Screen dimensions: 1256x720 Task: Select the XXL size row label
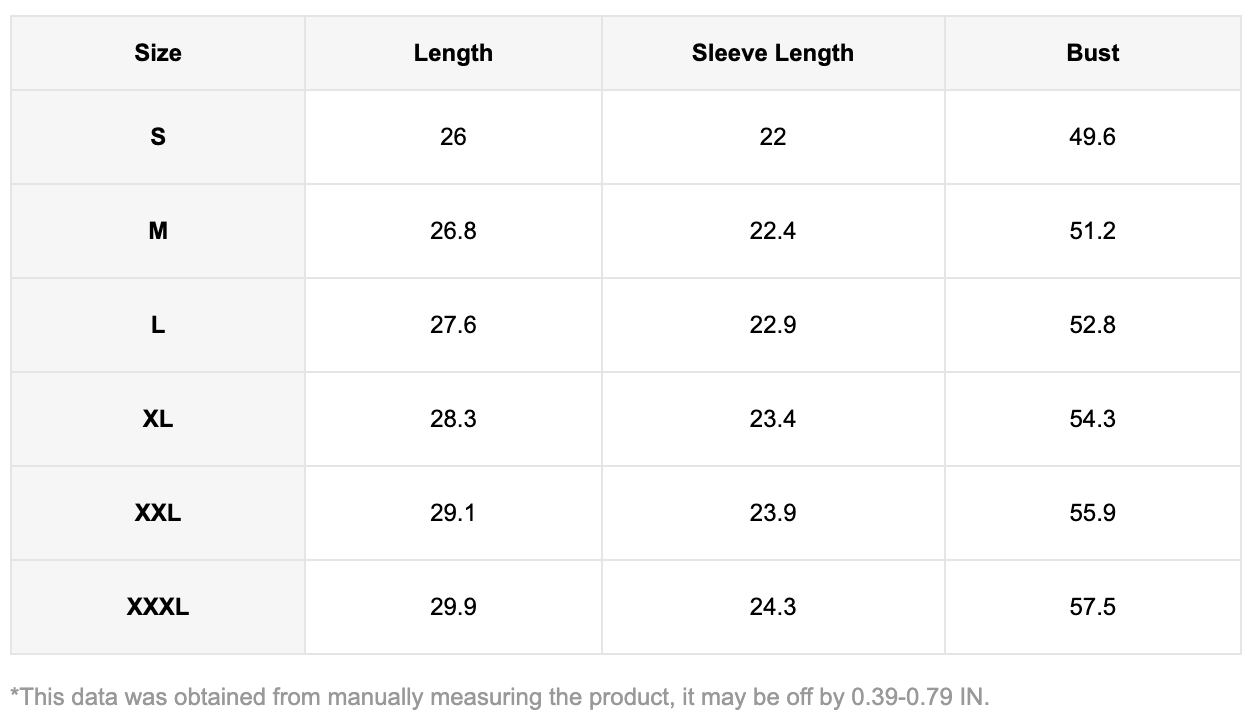158,513
